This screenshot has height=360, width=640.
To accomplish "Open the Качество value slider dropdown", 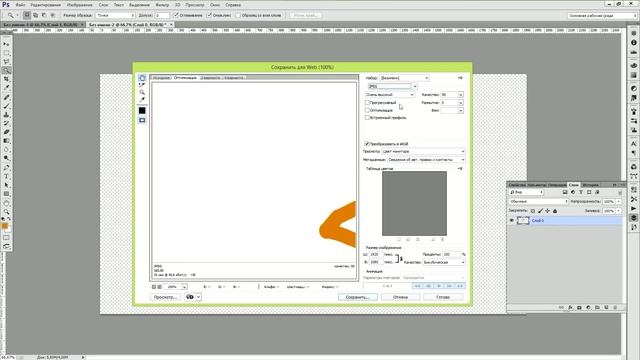I will click(461, 95).
